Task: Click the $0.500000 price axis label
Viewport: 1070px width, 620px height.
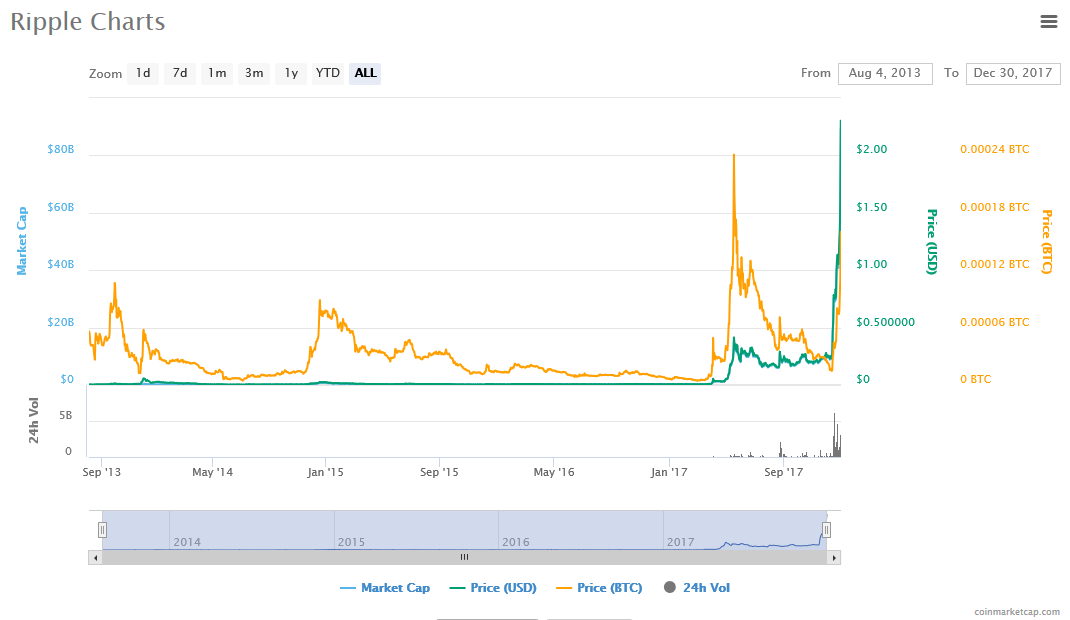Action: (886, 323)
